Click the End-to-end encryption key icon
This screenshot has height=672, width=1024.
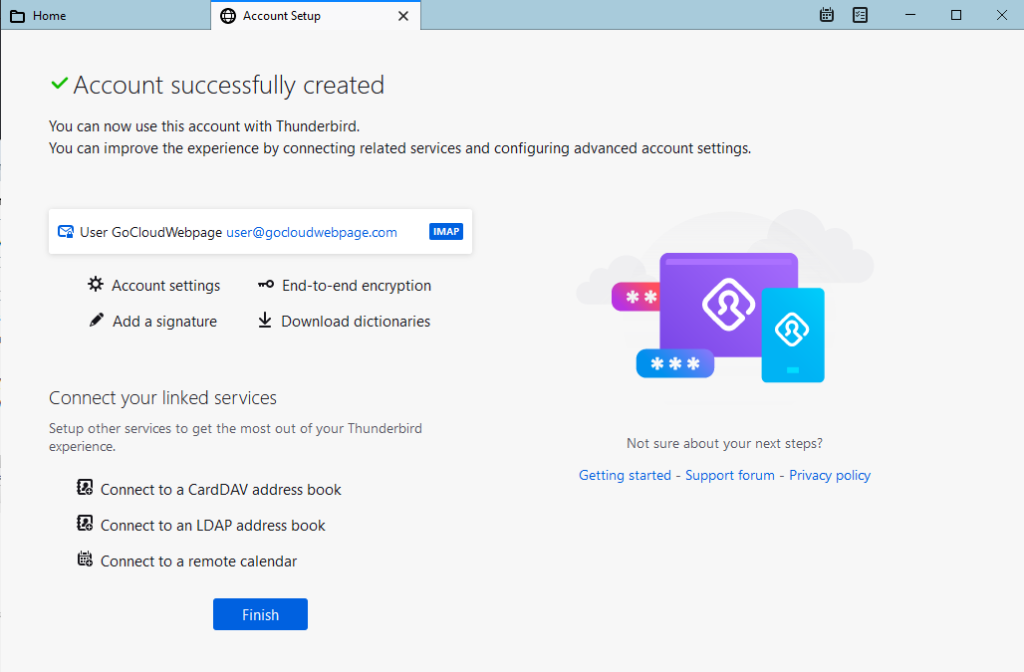(x=265, y=285)
